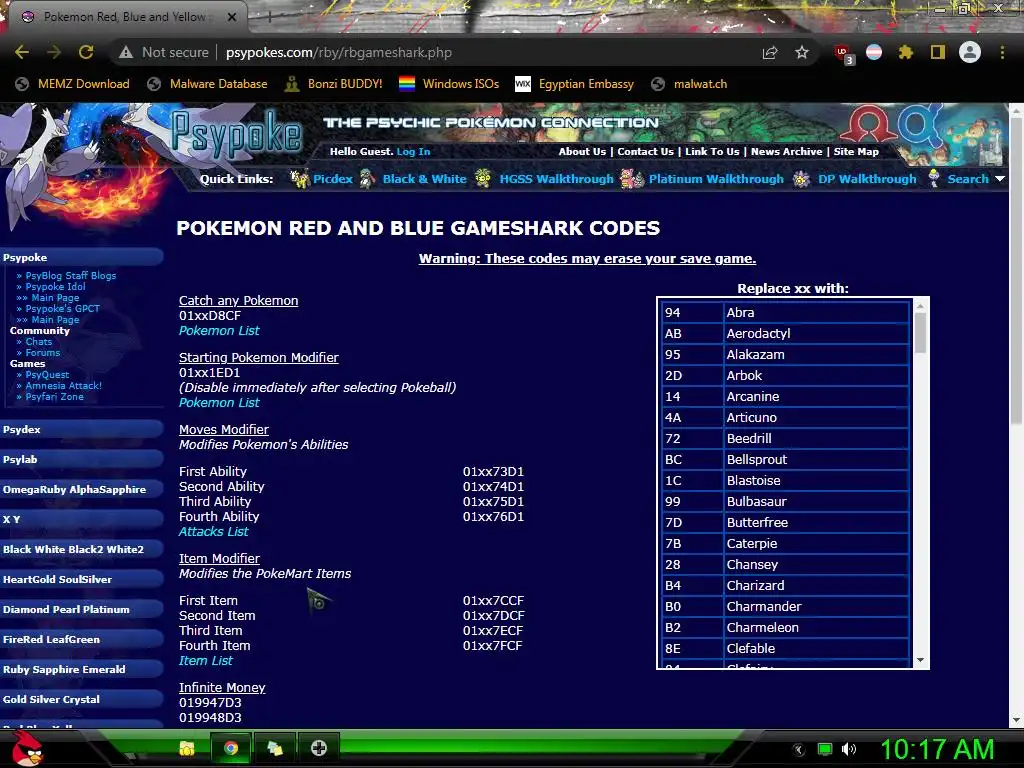Image resolution: width=1024 pixels, height=768 pixels.
Task: Open Pokemon List under Catch any Pokemon
Action: pos(219,331)
